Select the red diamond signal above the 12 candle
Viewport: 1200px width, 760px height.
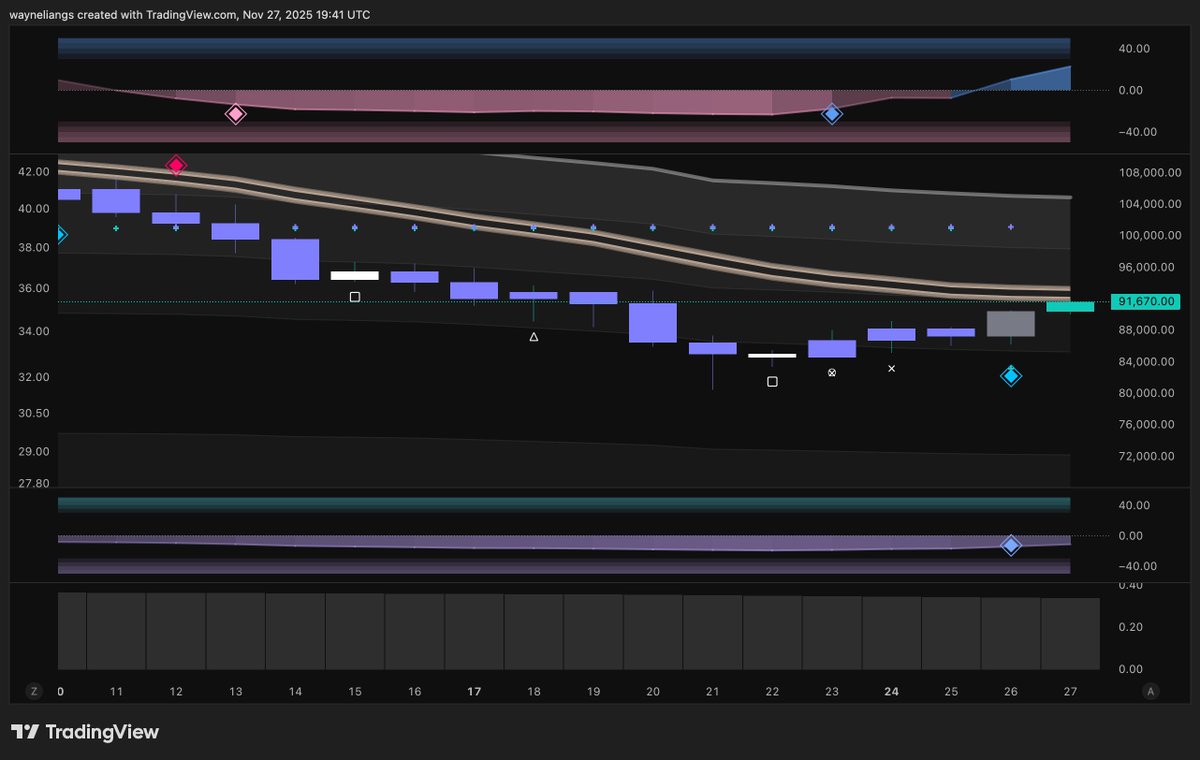click(x=176, y=165)
